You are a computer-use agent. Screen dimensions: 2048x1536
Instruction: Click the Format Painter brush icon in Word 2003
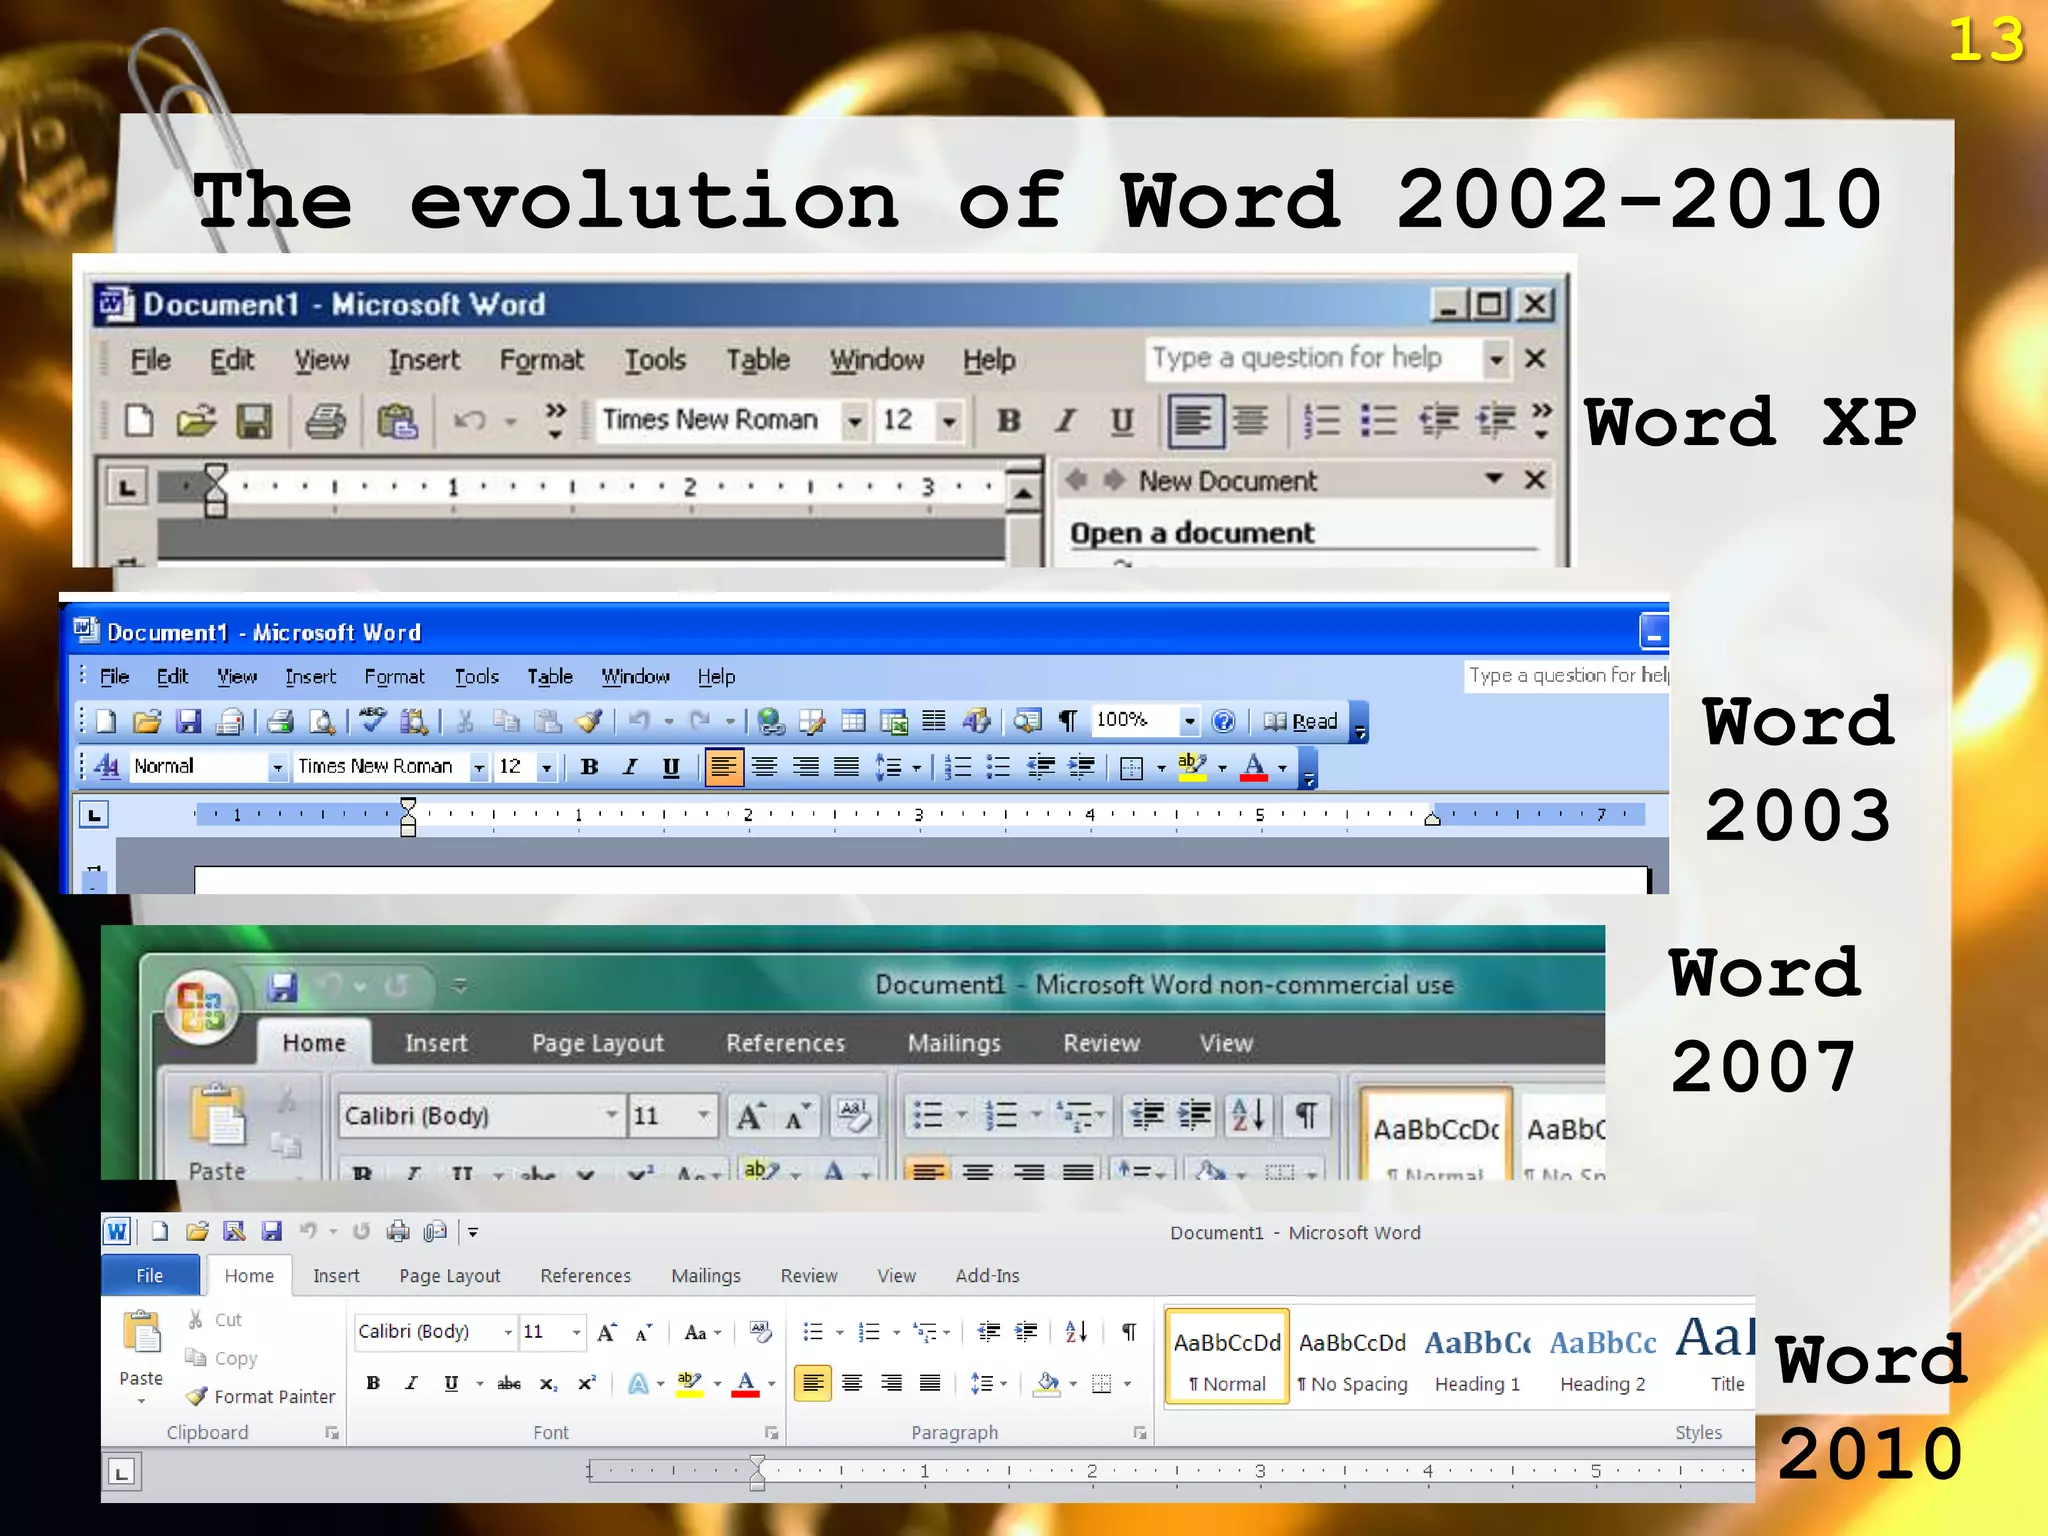click(x=591, y=721)
